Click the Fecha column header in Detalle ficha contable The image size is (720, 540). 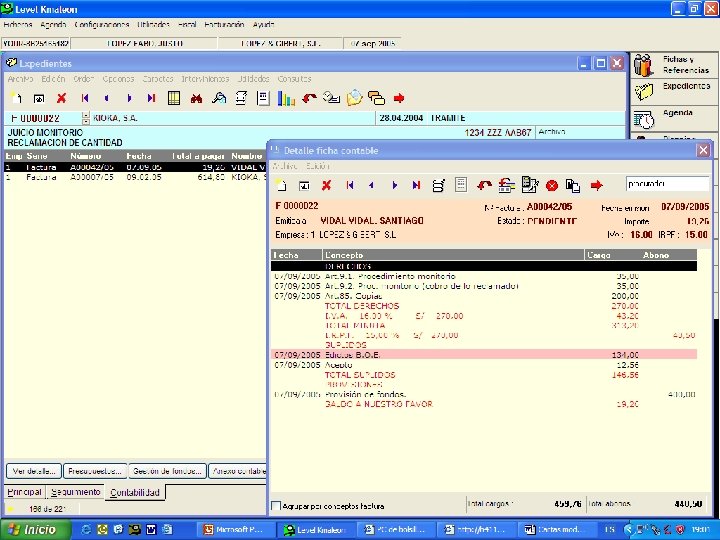[x=296, y=255]
